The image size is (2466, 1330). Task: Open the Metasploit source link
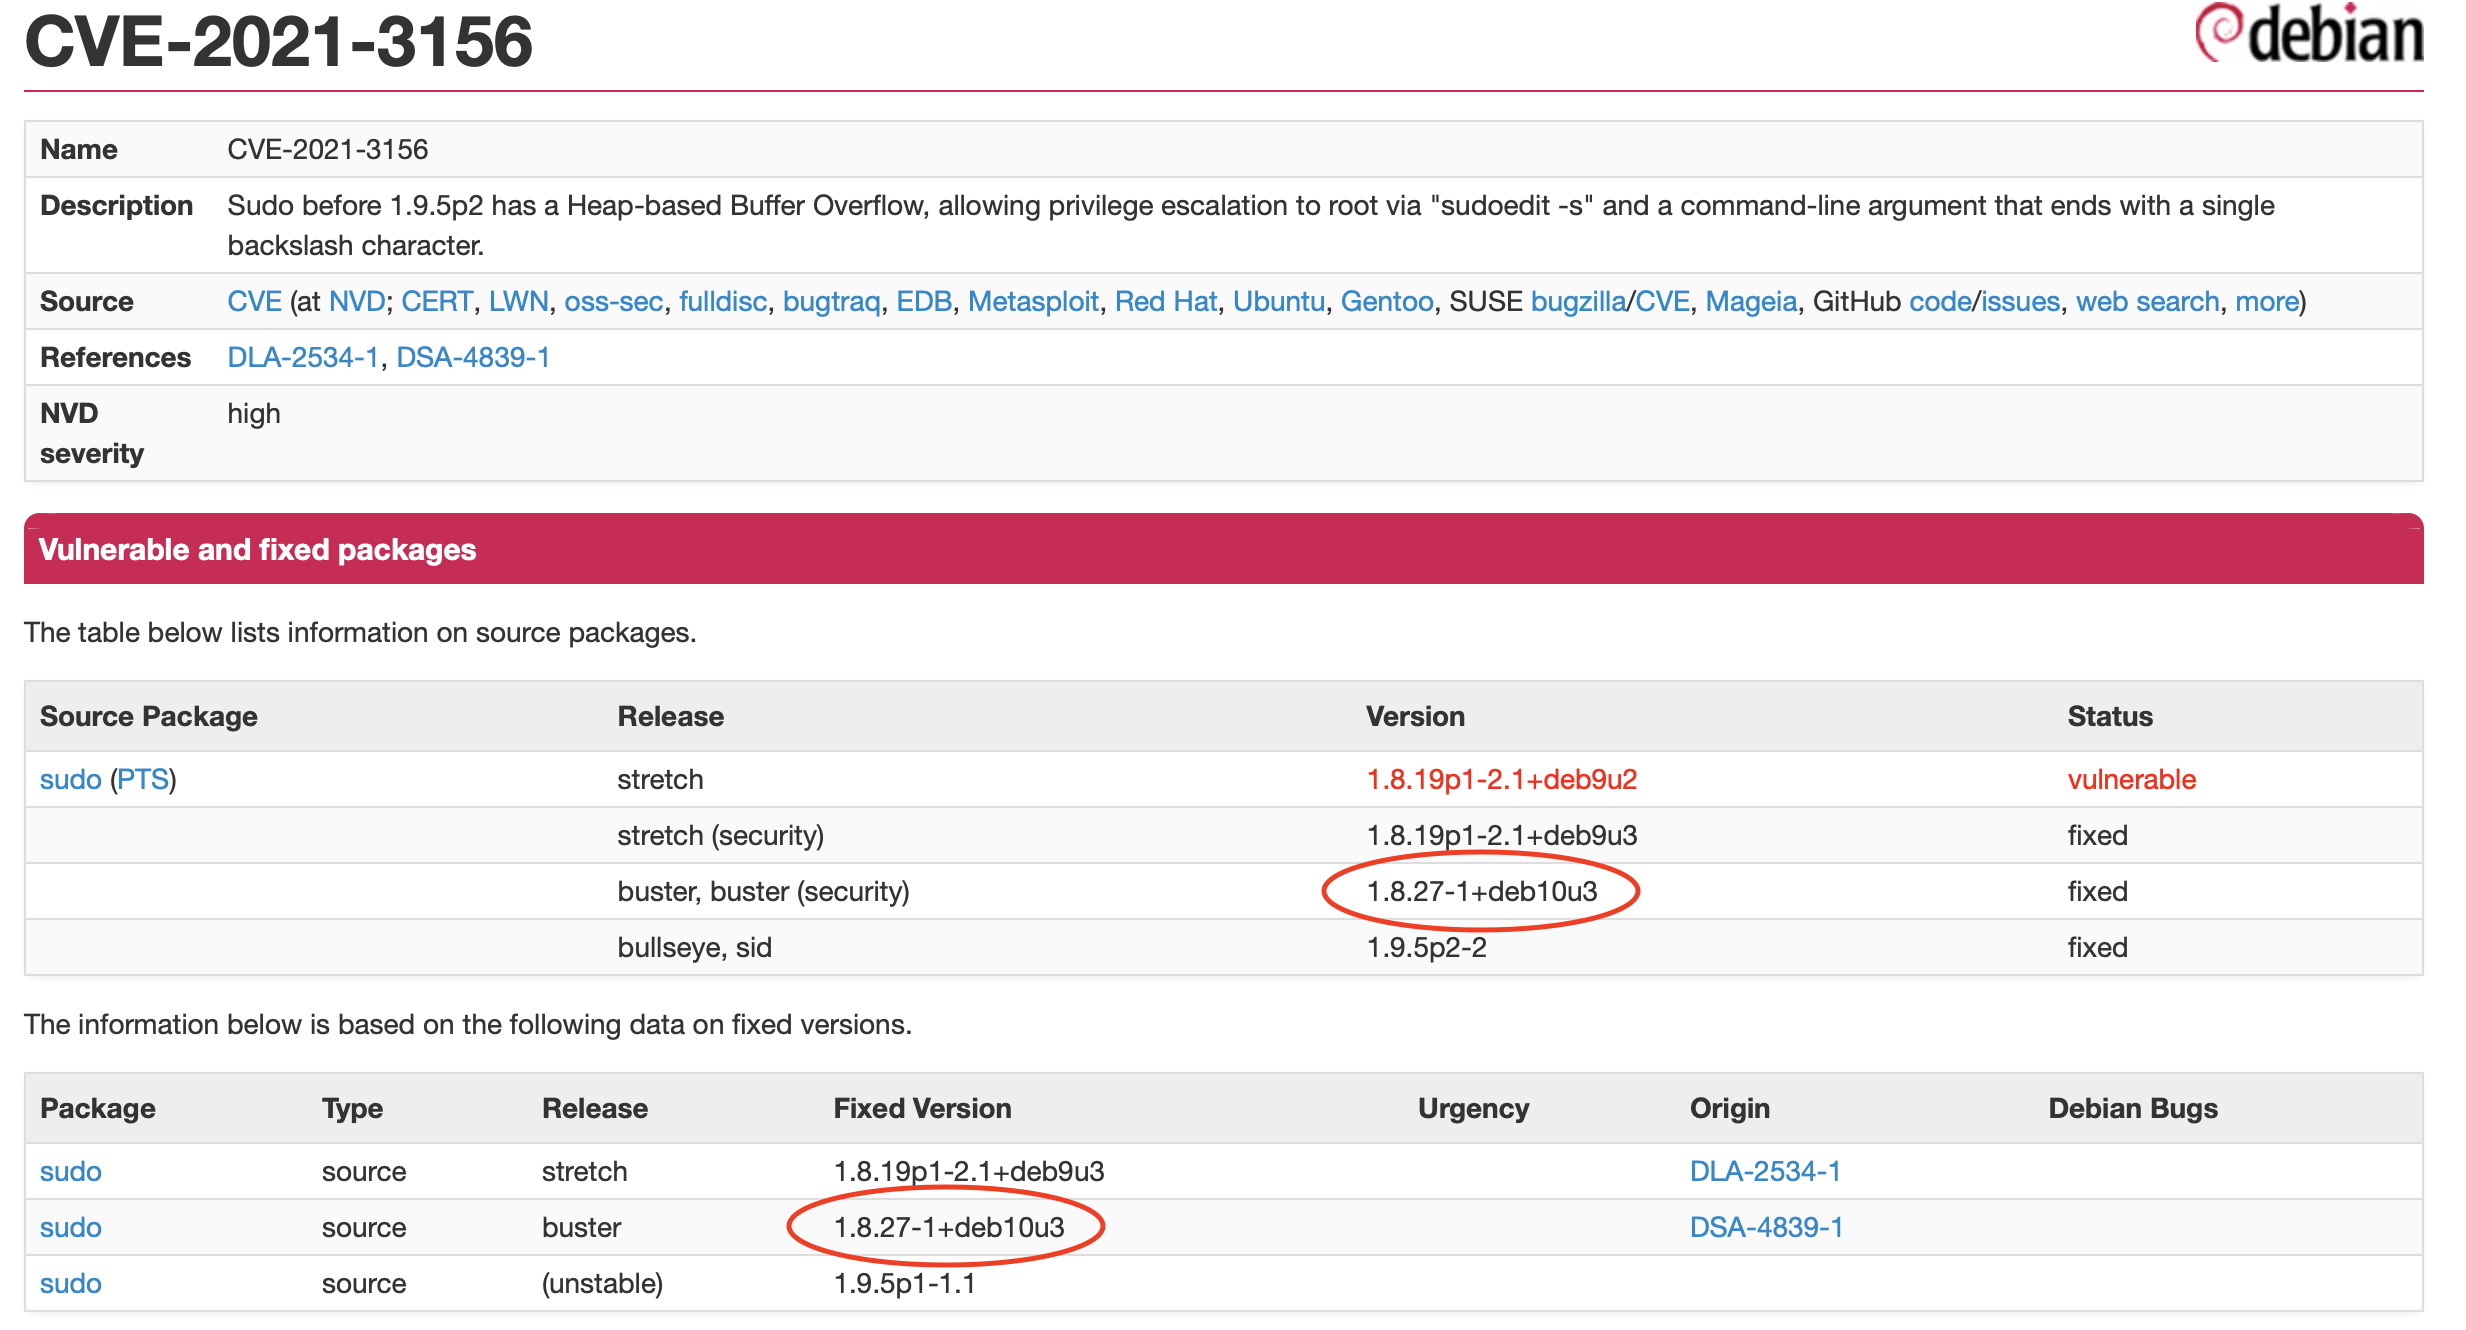click(x=1033, y=301)
